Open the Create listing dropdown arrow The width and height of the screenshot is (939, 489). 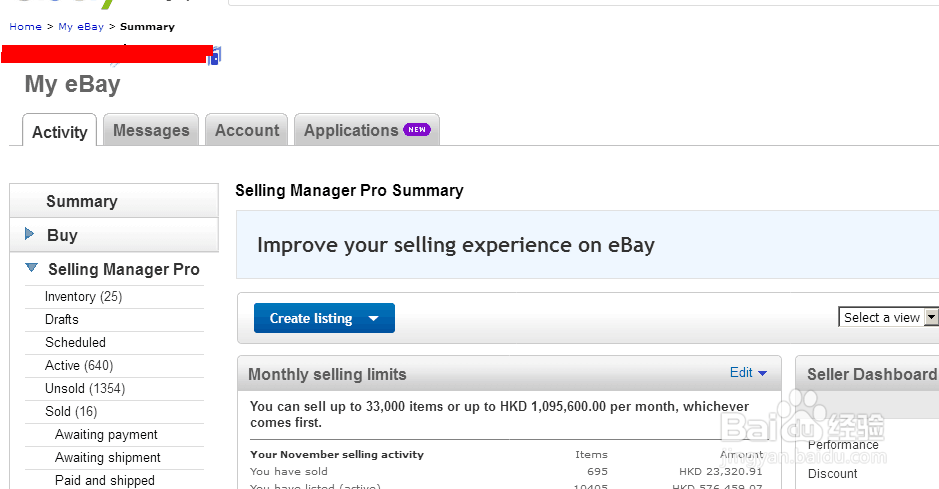[374, 318]
